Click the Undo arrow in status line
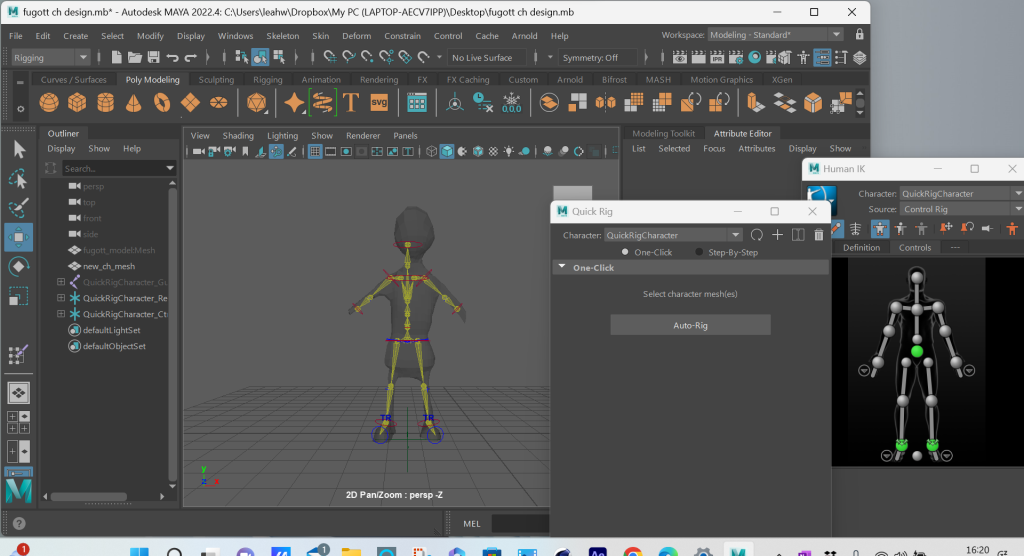 coord(172,57)
